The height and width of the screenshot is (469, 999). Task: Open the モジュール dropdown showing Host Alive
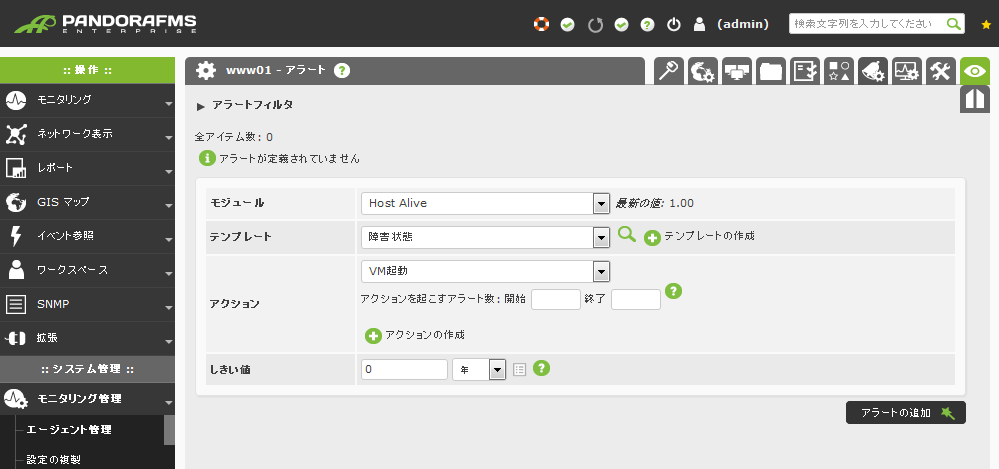tap(485, 203)
